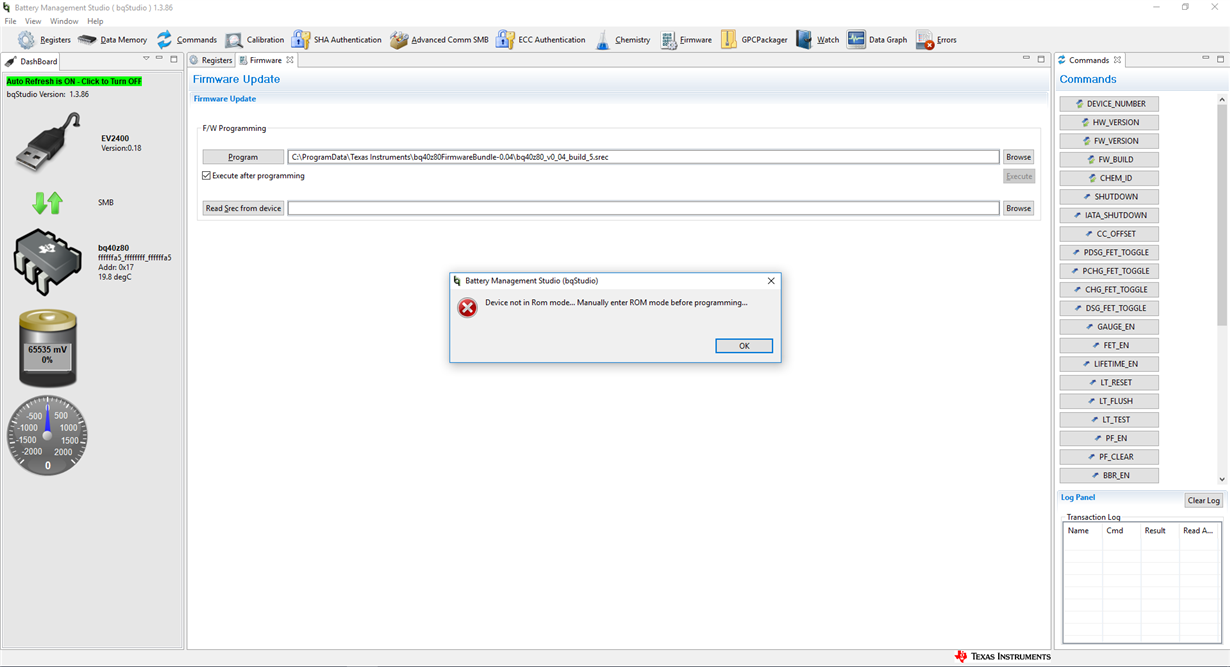This screenshot has height=667, width=1230.
Task: Open the File menu
Action: (10, 21)
